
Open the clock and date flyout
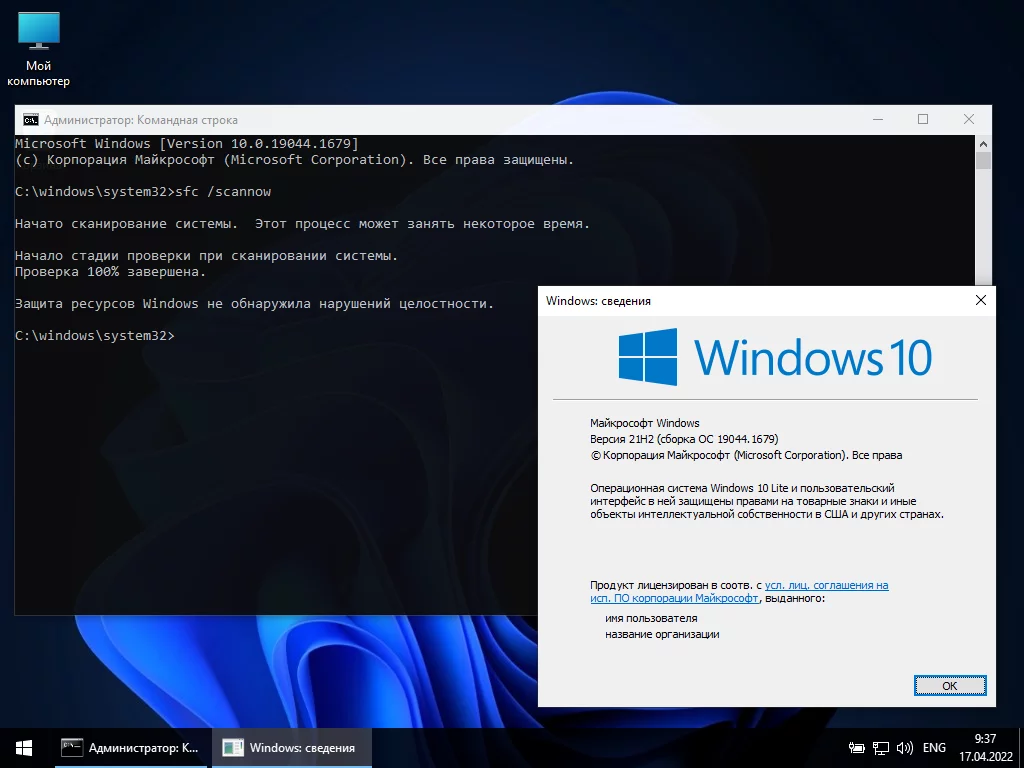[985, 748]
